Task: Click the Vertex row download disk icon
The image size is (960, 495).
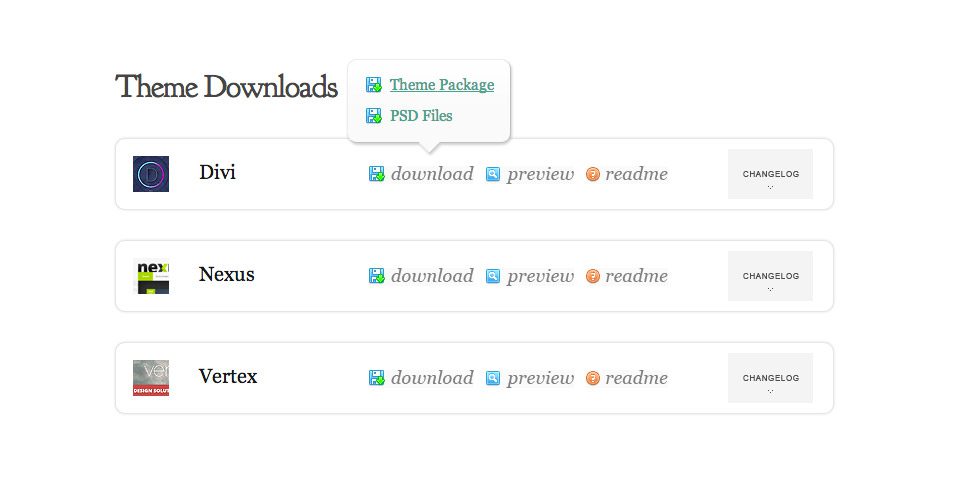Action: [377, 378]
